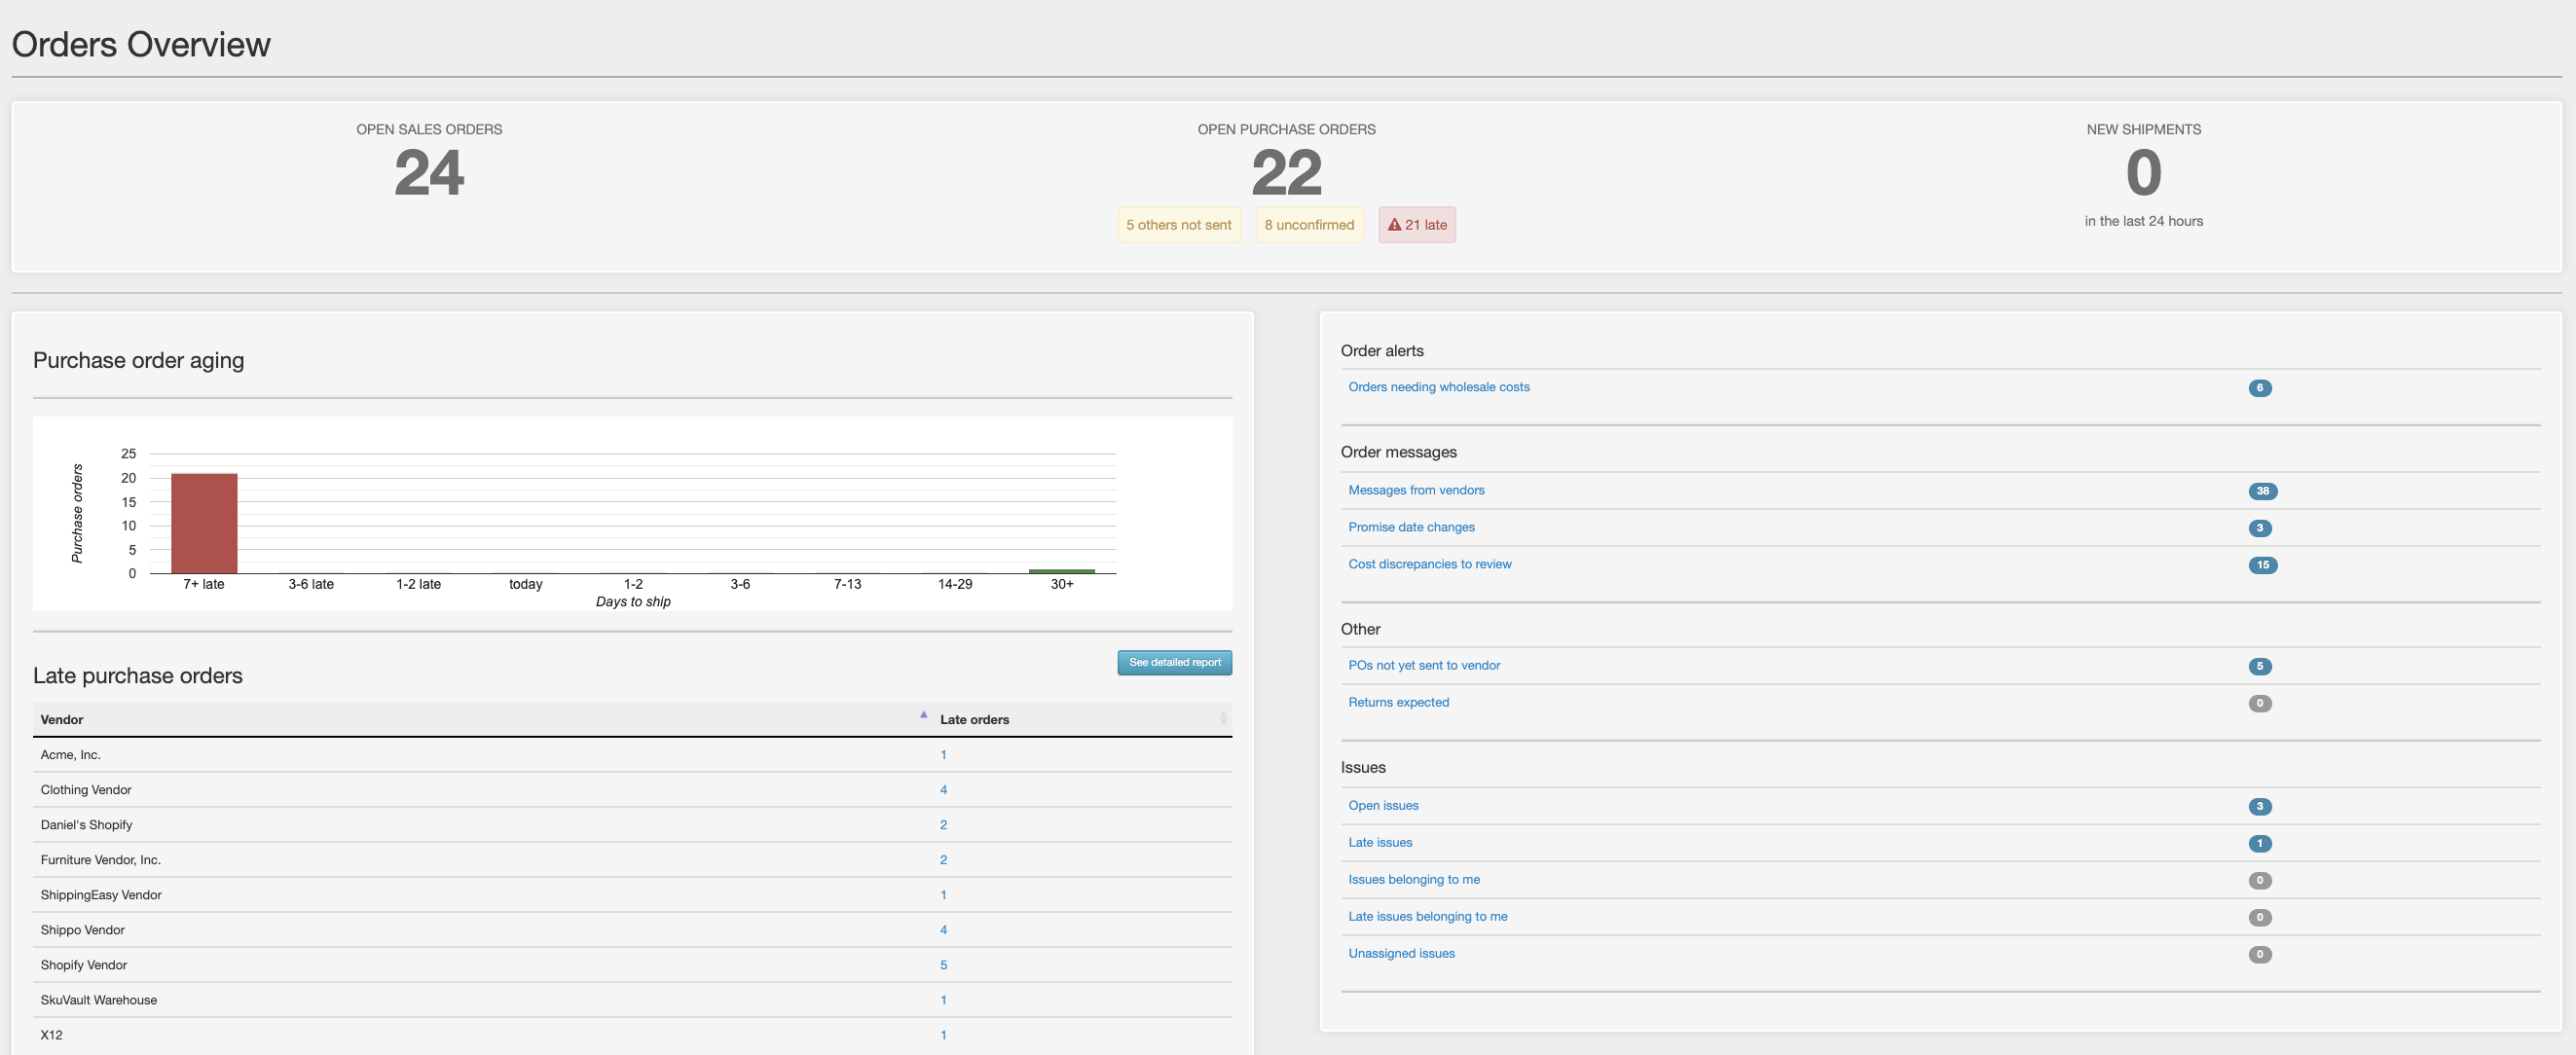Select the Acme, Inc. vendor name
The width and height of the screenshot is (2576, 1055).
(x=70, y=755)
